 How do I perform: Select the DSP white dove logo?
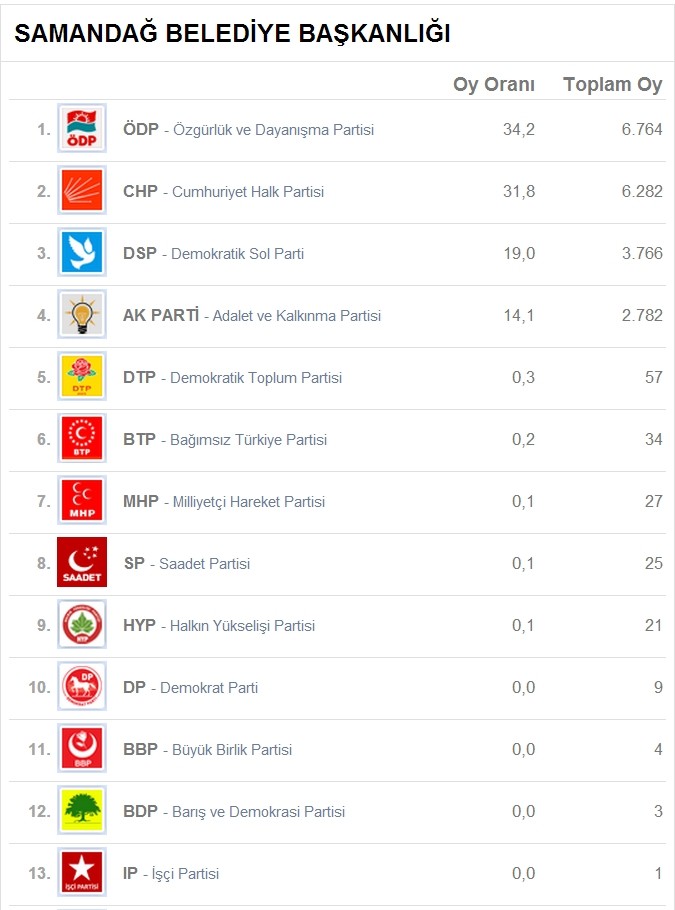pyautogui.click(x=81, y=253)
